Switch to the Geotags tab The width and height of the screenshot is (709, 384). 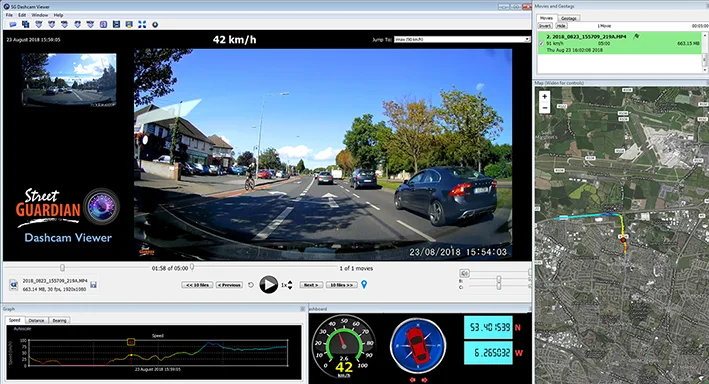tap(568, 19)
